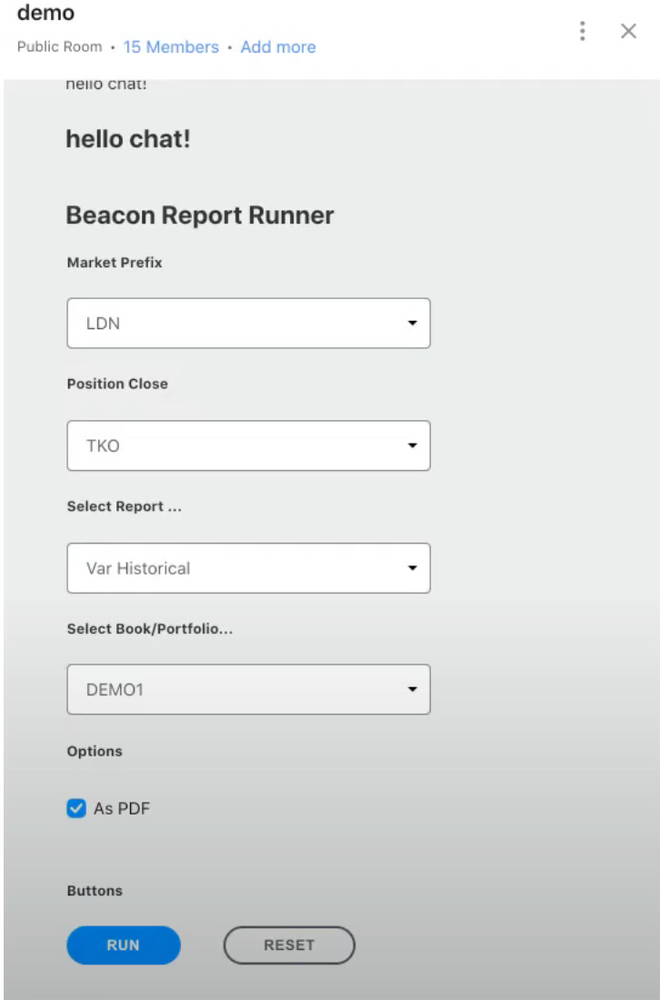Expand the Var Historical report dropdown
Viewport: 660px width, 1000px height.
click(x=249, y=568)
